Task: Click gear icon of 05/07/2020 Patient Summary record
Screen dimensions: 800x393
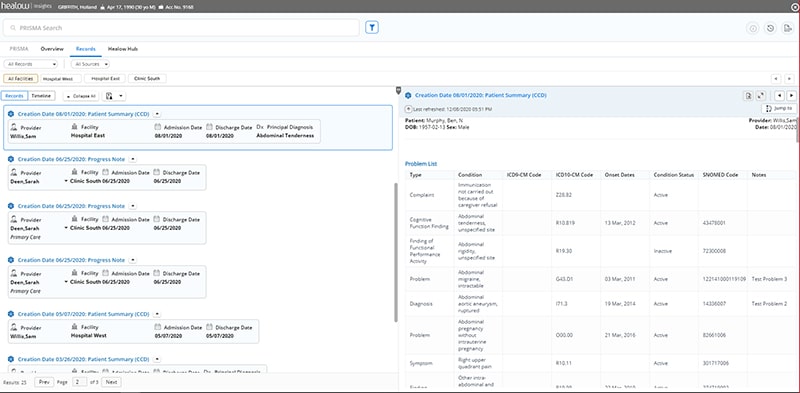Action: point(11,314)
